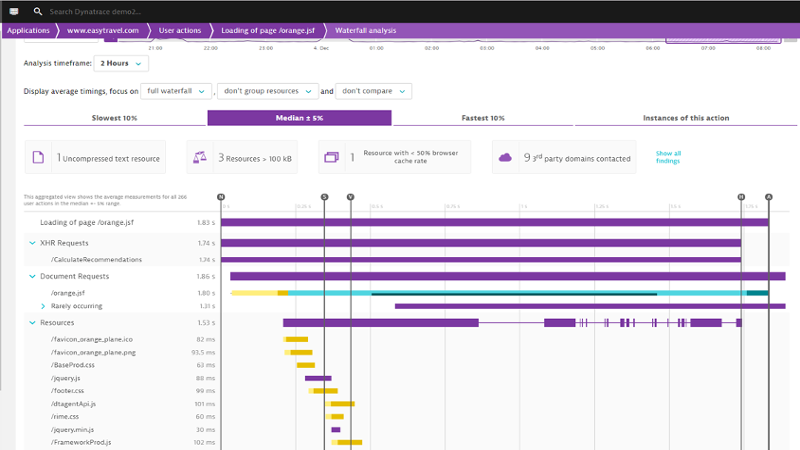Image resolution: width=800 pixels, height=450 pixels.
Task: Click the search magnifier icon
Action: tap(38, 11)
